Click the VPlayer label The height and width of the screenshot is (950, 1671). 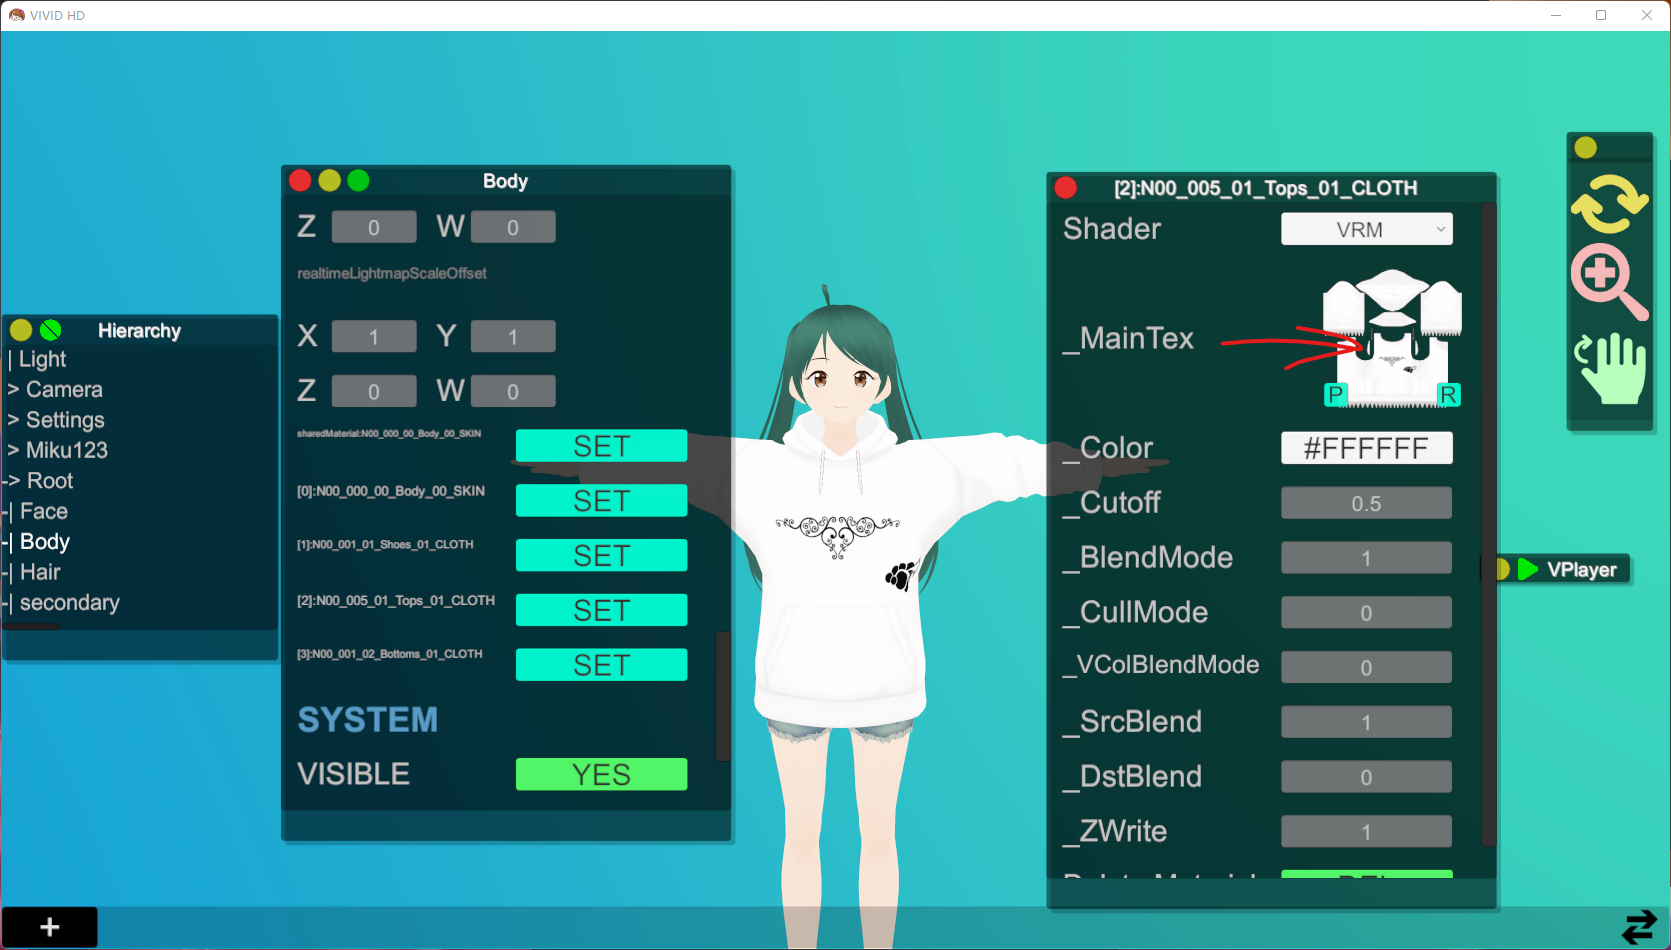pos(1582,569)
